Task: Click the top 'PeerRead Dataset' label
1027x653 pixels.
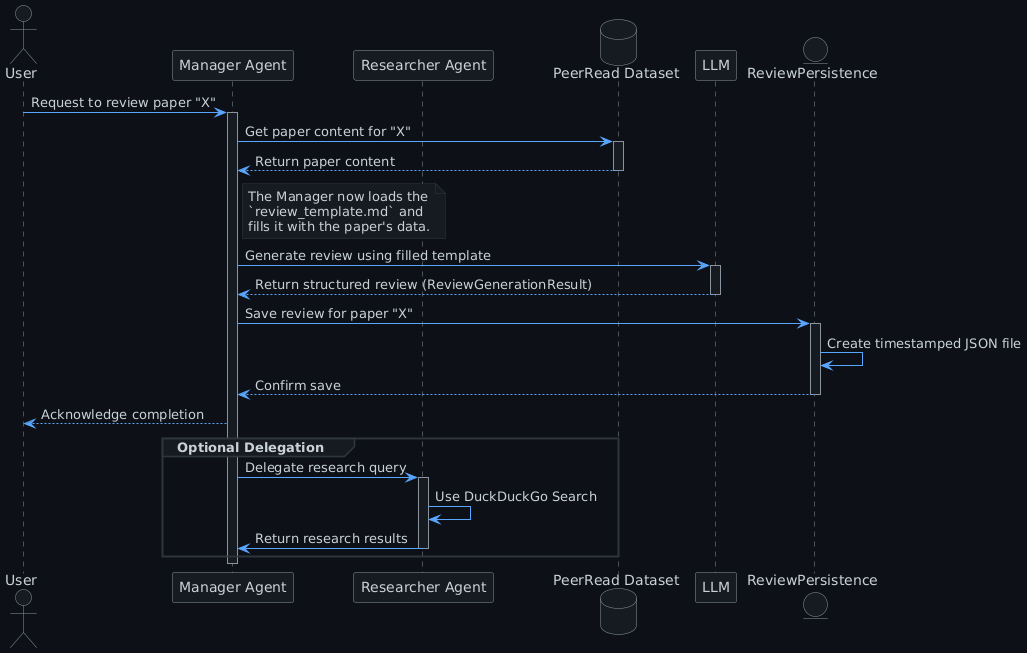Action: click(x=616, y=73)
